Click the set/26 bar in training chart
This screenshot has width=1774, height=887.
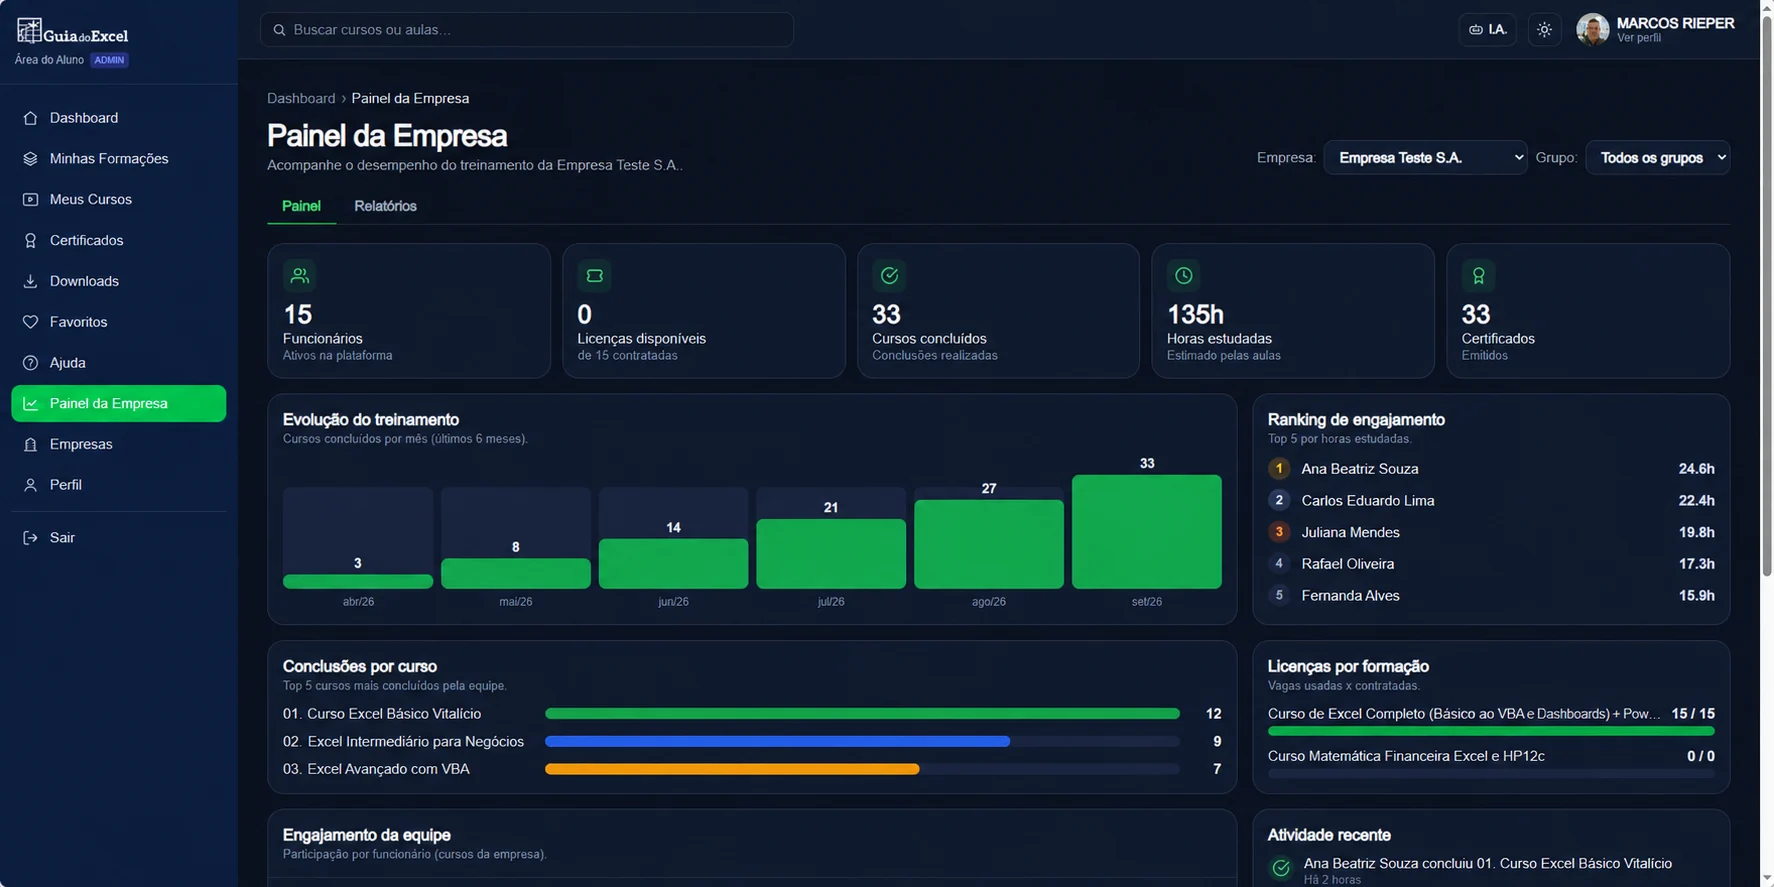click(1147, 532)
